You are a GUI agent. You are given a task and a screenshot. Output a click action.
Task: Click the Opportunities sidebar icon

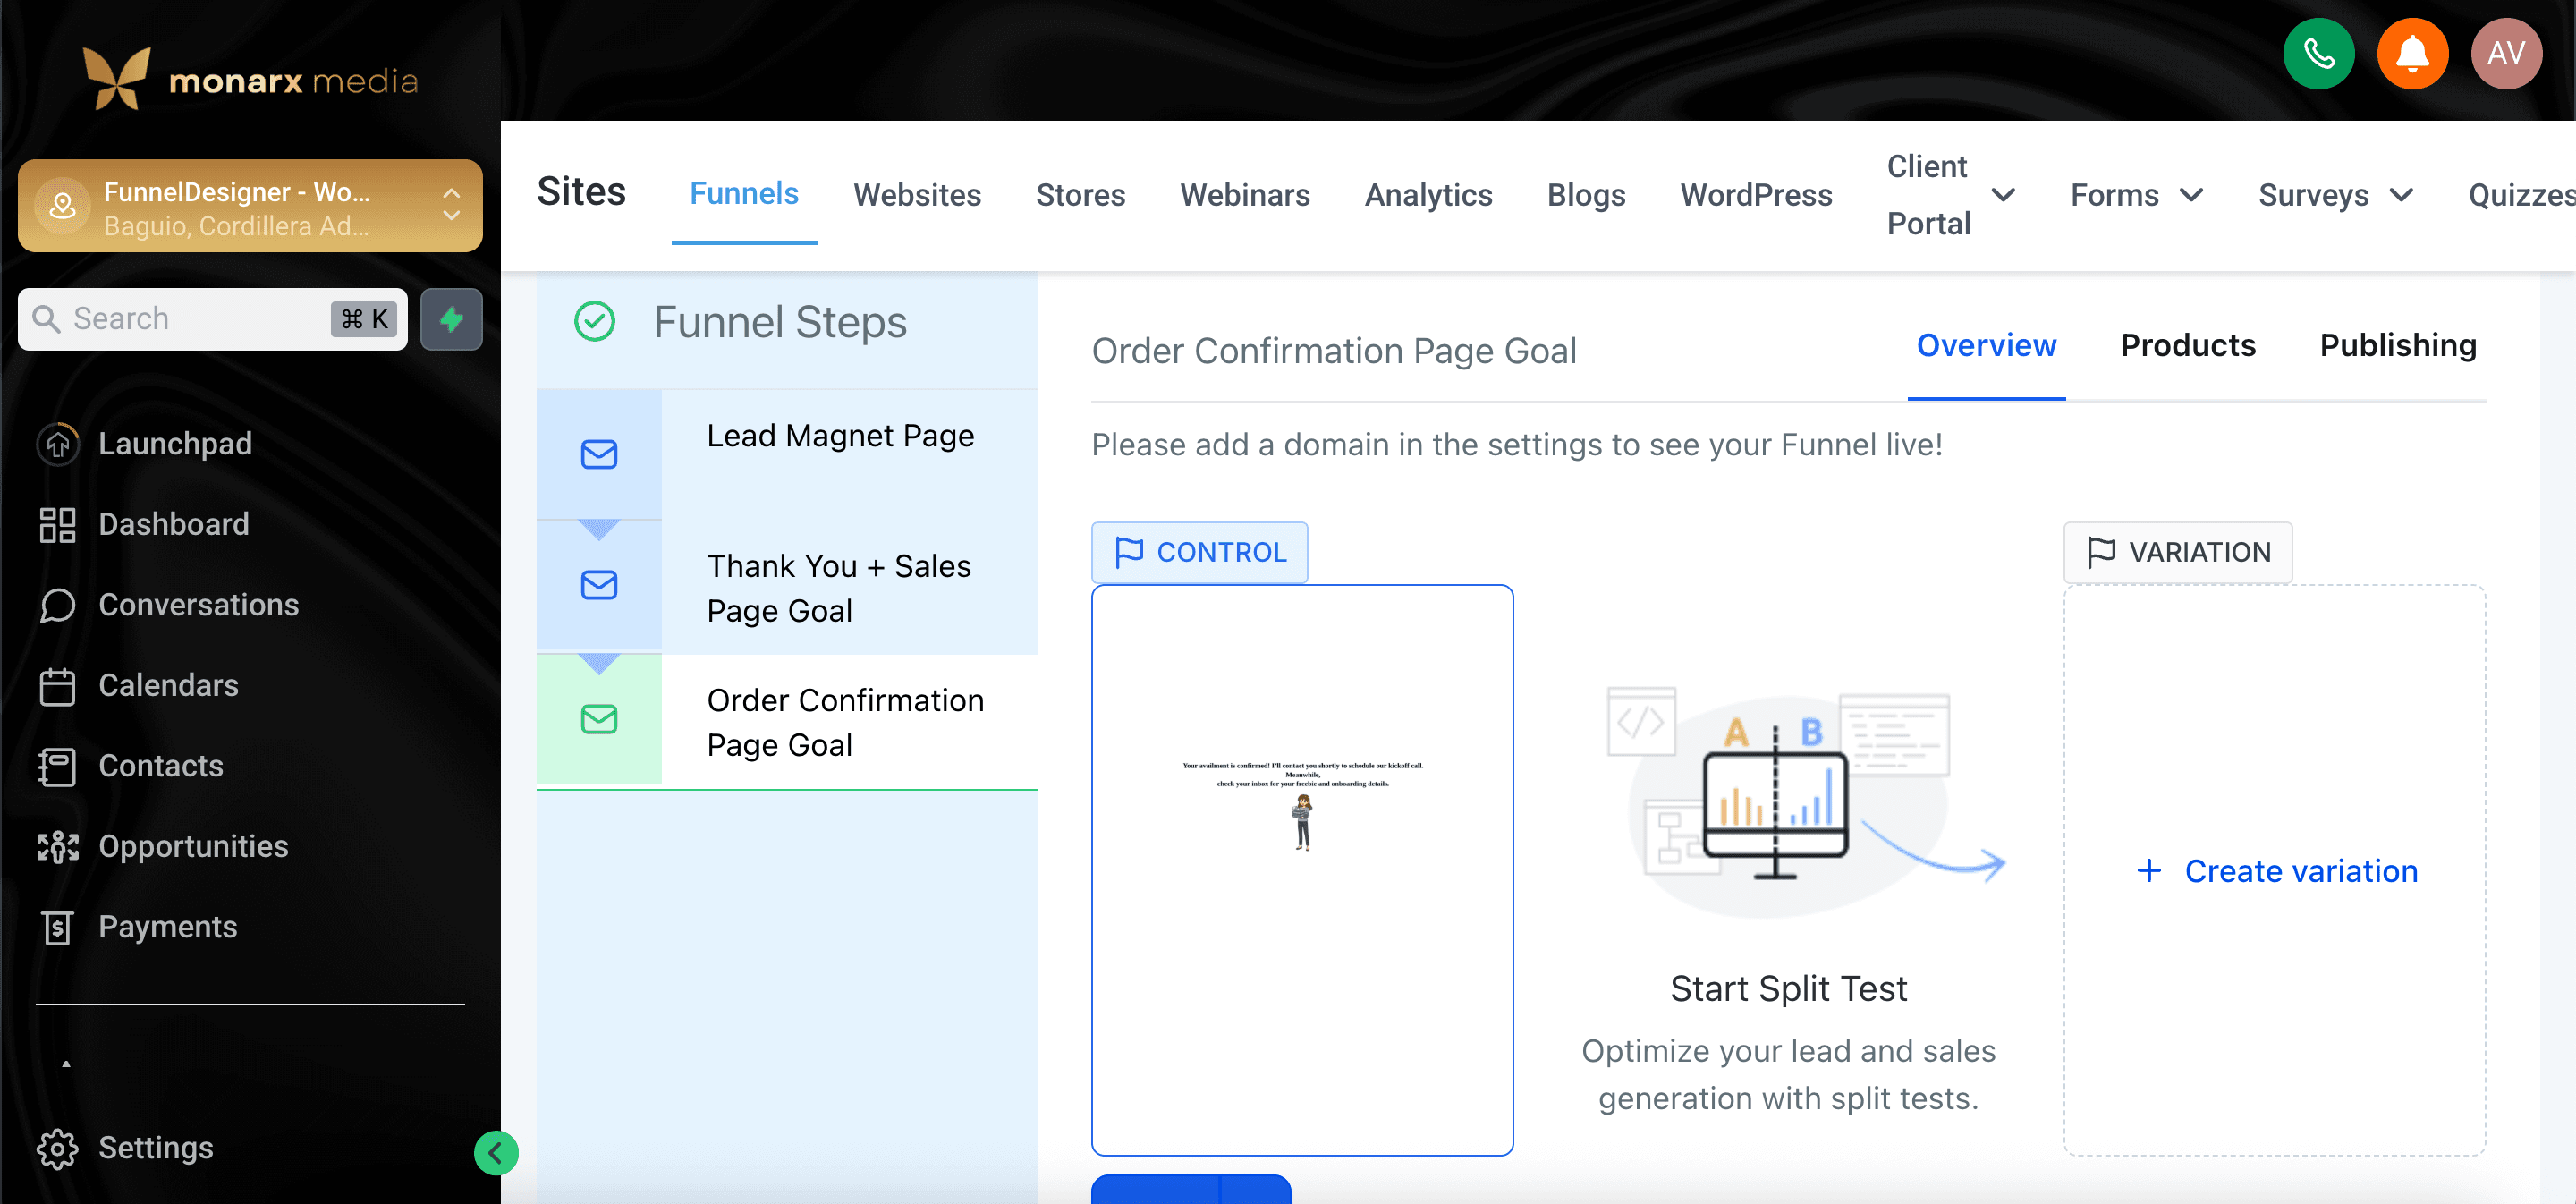57,846
